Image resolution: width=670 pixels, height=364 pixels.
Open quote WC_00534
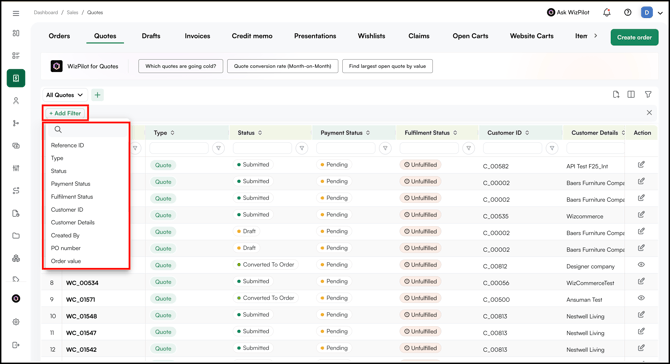pos(82,283)
